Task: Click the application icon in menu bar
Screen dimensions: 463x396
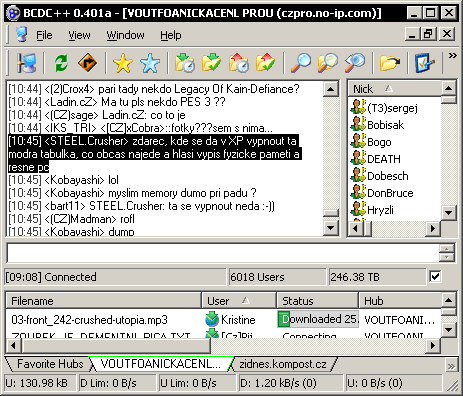Action: click(x=22, y=35)
